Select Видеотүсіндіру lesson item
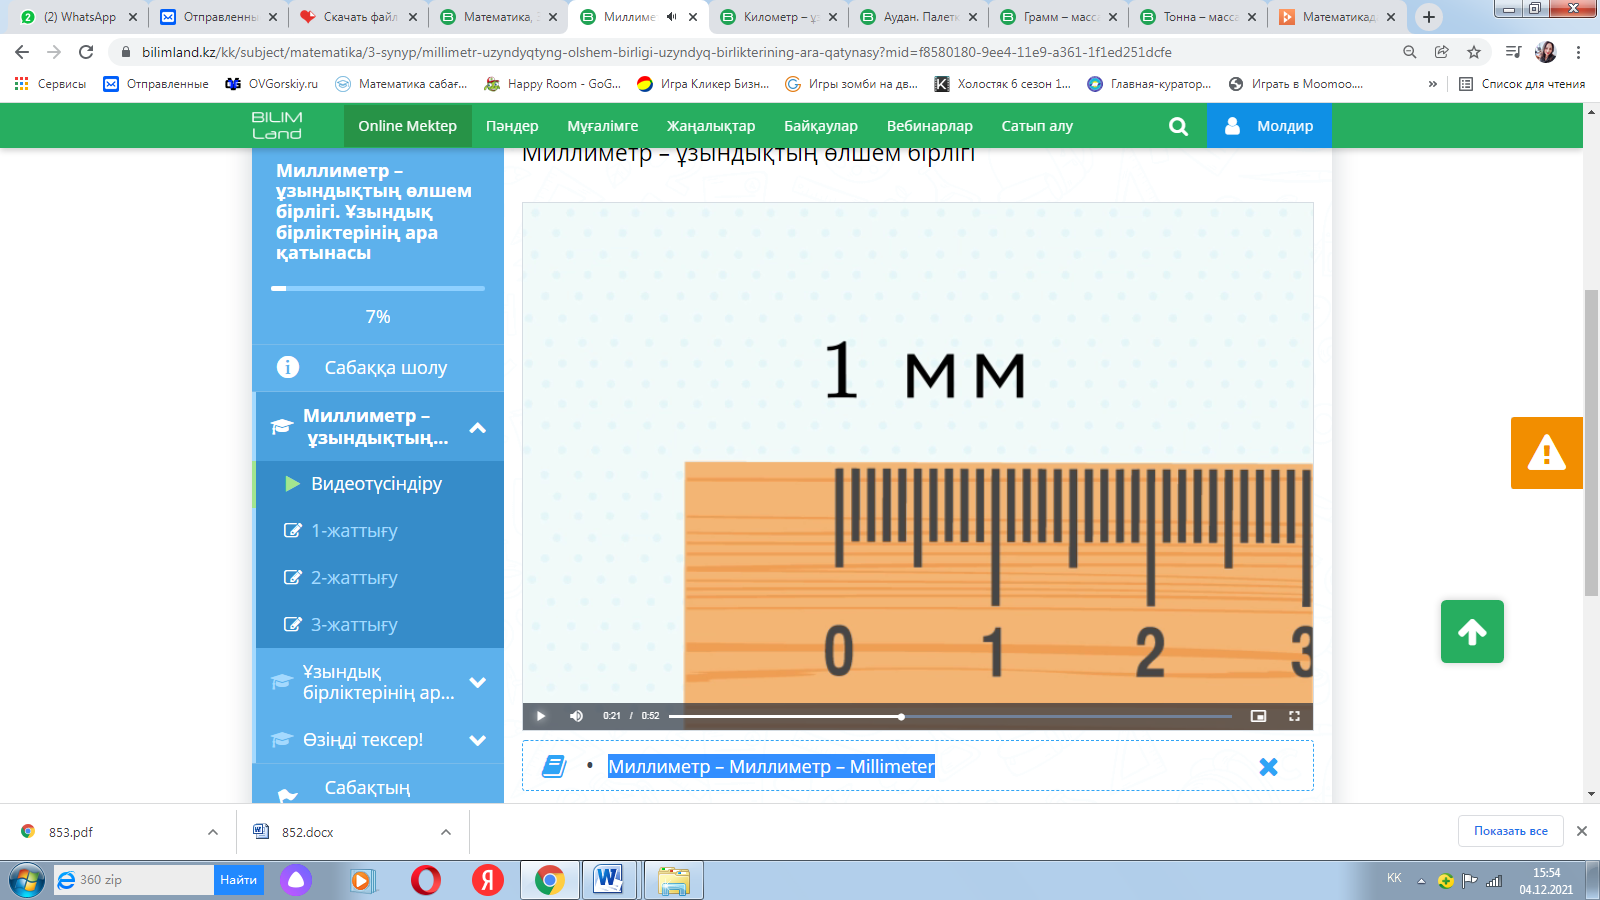This screenshot has height=900, width=1600. click(x=380, y=484)
